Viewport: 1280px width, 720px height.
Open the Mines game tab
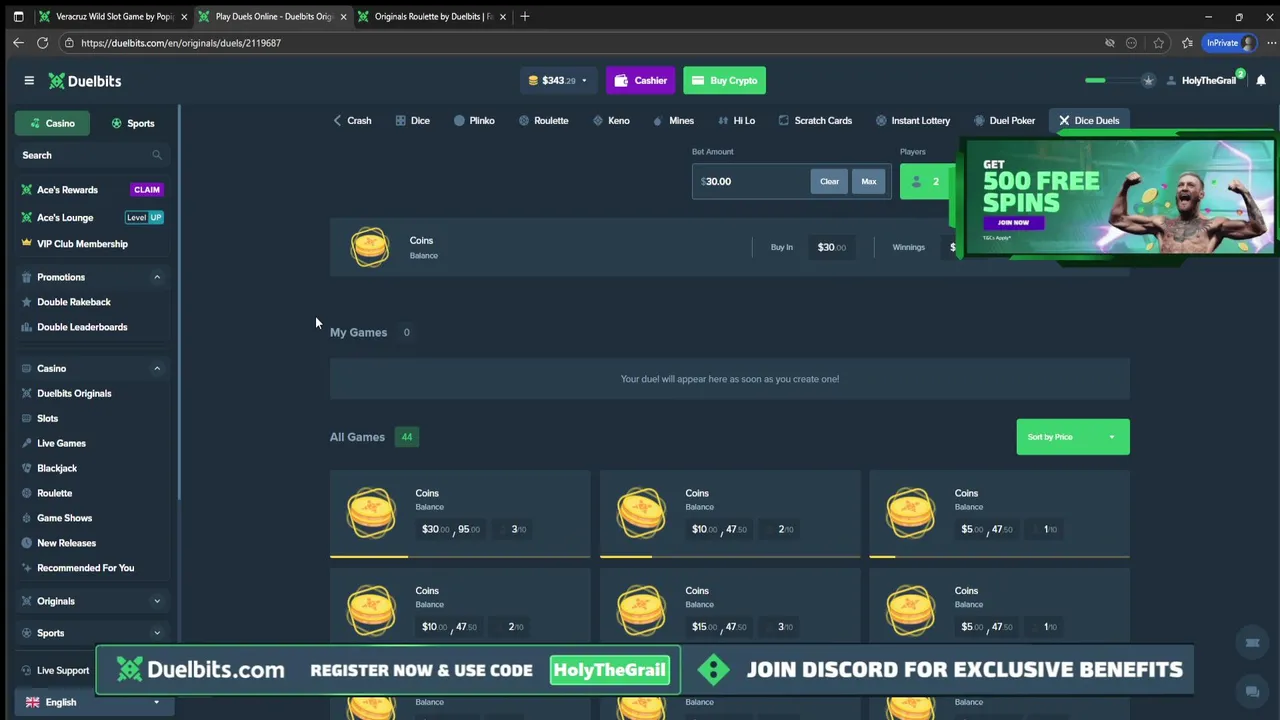pyautogui.click(x=672, y=120)
